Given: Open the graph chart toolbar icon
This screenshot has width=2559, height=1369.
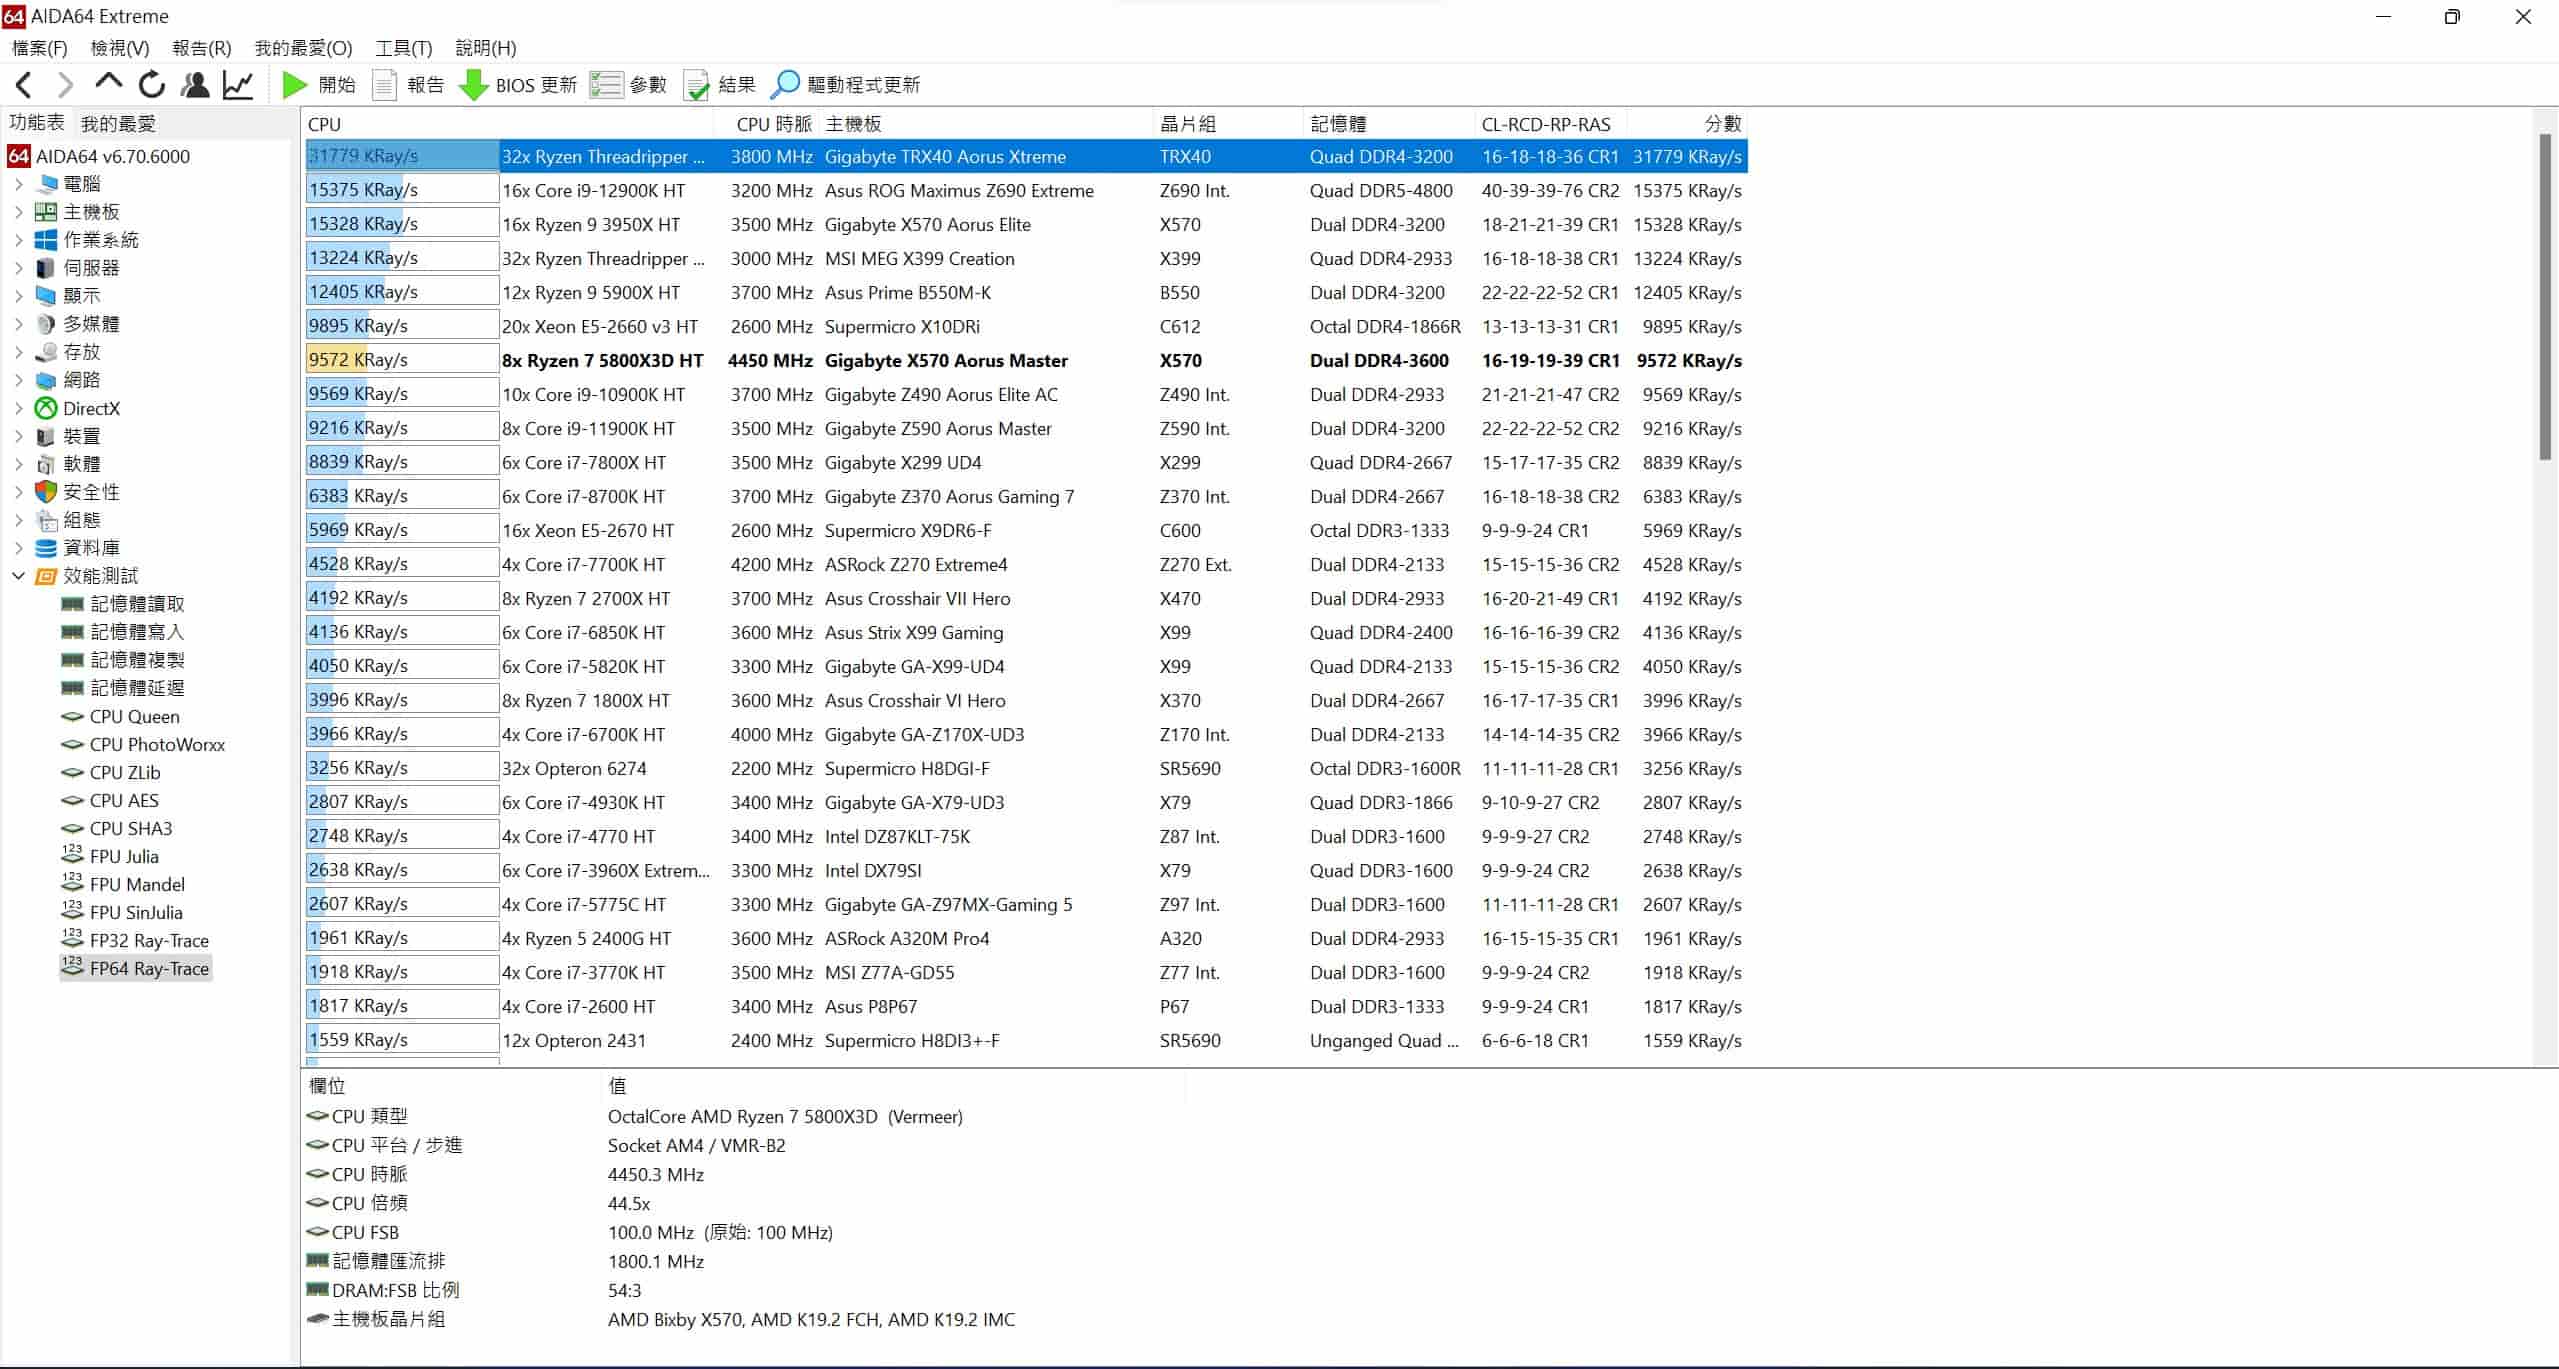Looking at the screenshot, I should [238, 85].
